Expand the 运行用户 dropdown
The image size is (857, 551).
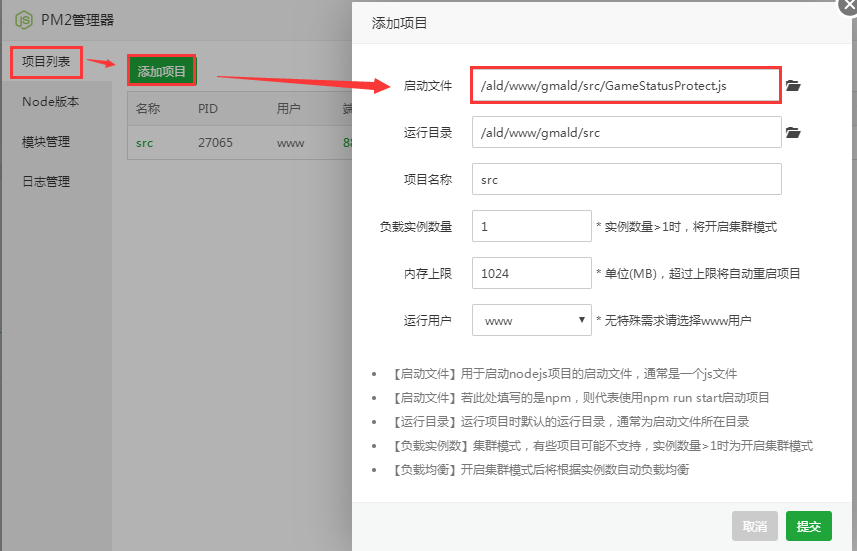point(531,321)
